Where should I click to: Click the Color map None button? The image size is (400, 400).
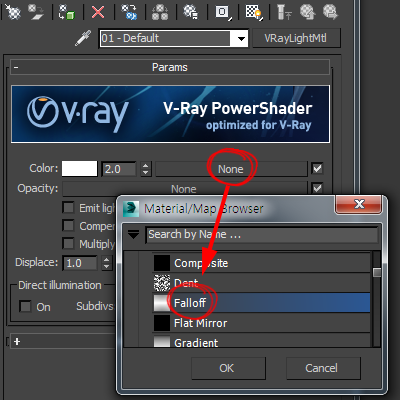231,169
